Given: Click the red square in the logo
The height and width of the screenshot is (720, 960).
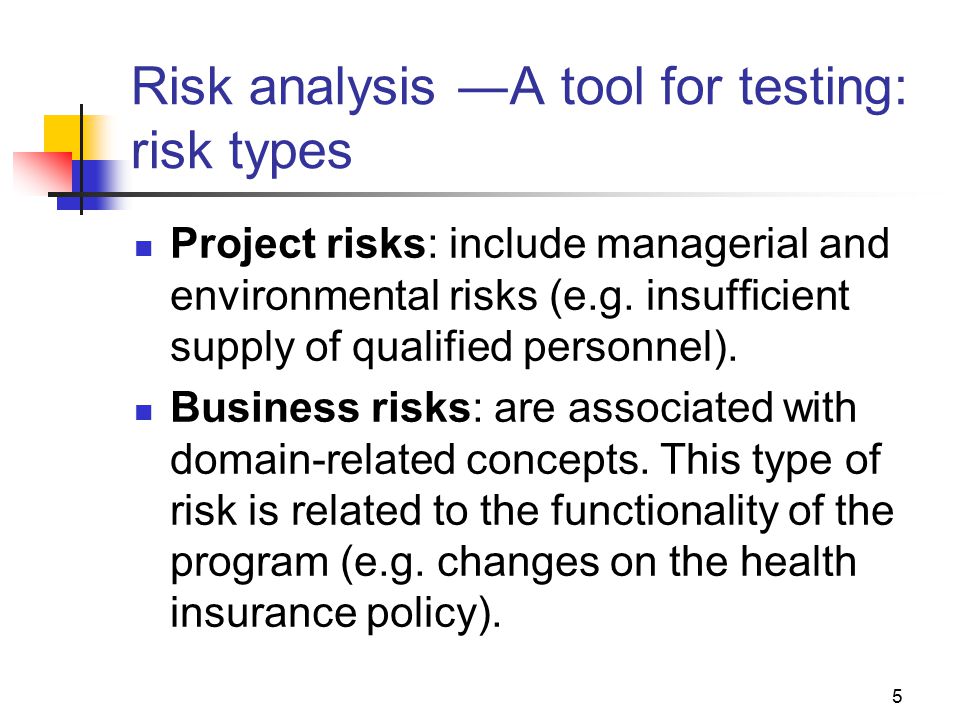Looking at the screenshot, I should point(43,171).
